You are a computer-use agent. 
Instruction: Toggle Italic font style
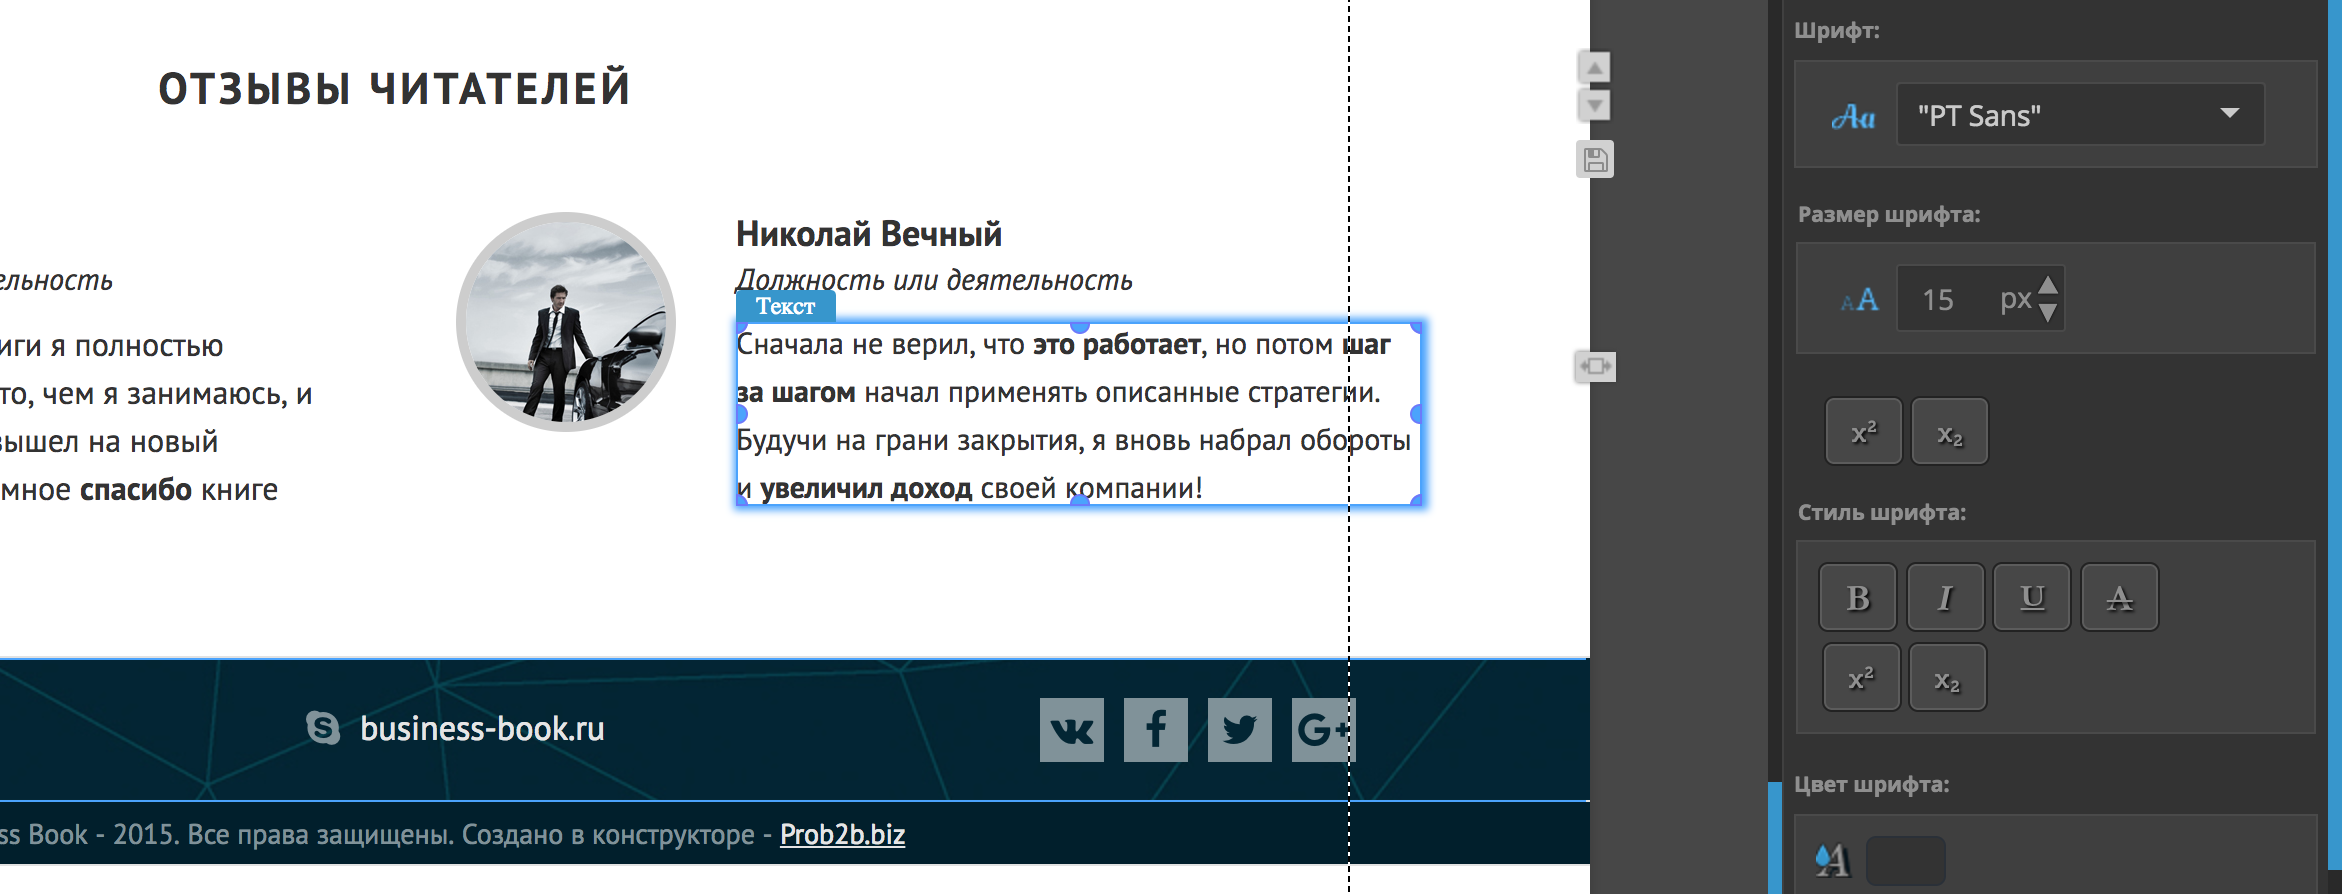coord(1945,597)
